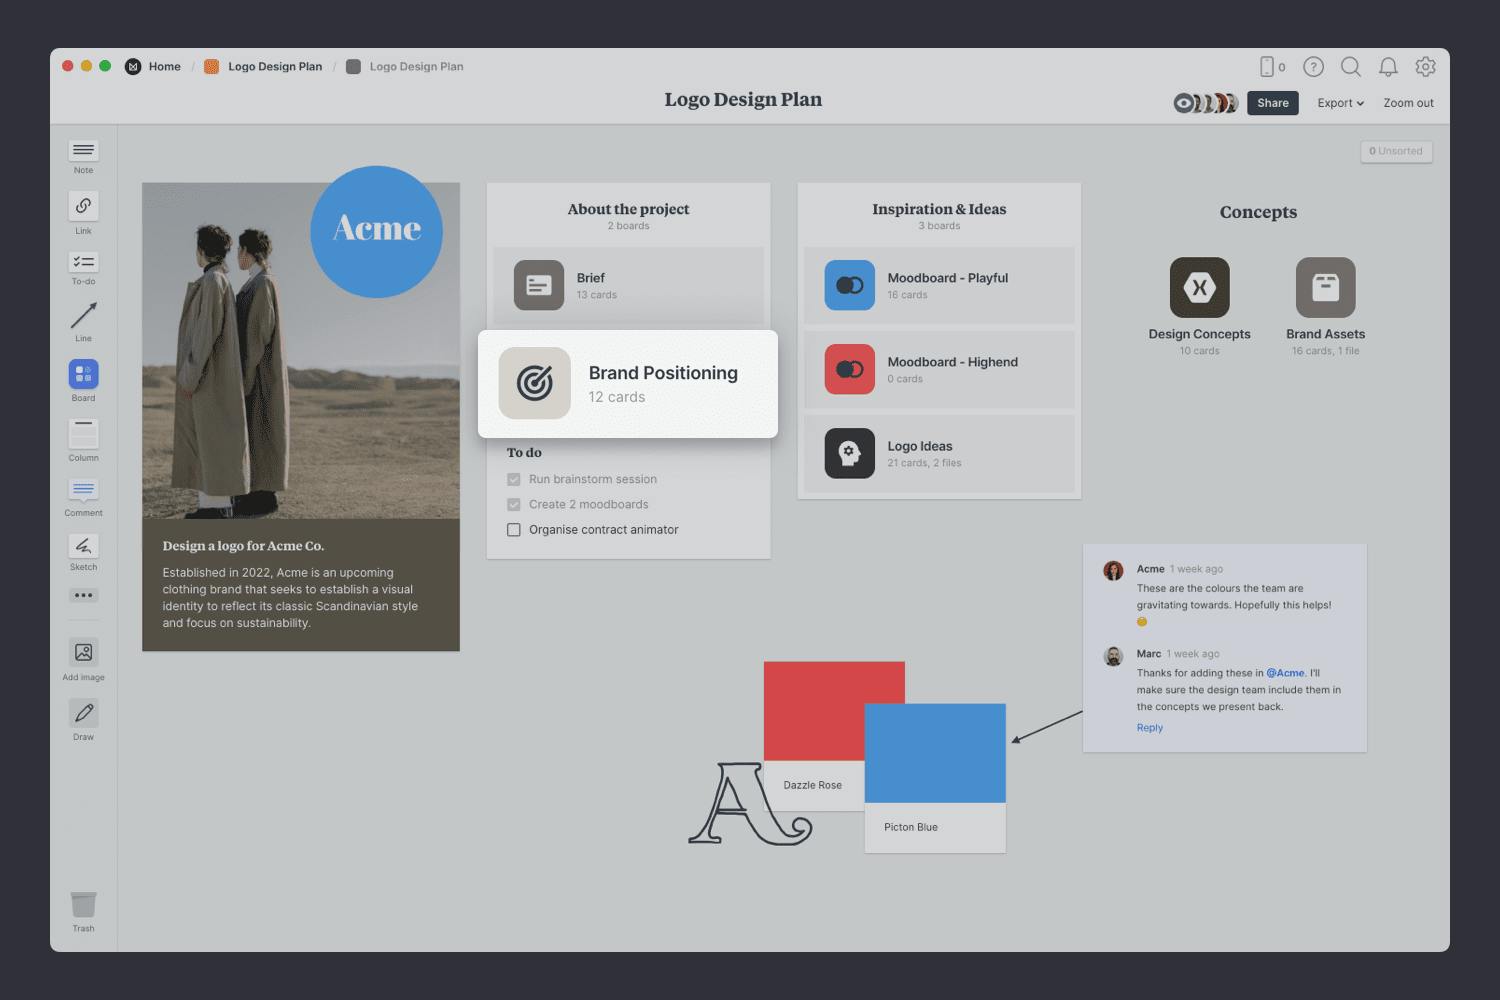Open the Export dropdown

[1340, 103]
